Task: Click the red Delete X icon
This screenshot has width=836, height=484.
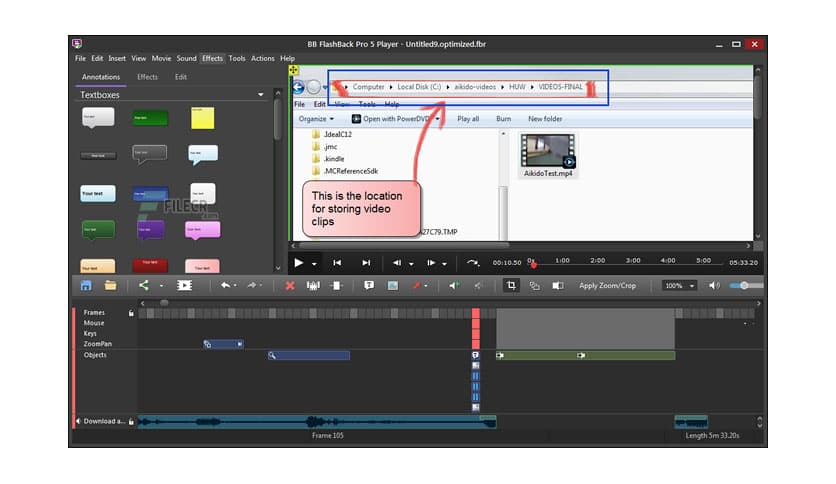Action: click(290, 286)
